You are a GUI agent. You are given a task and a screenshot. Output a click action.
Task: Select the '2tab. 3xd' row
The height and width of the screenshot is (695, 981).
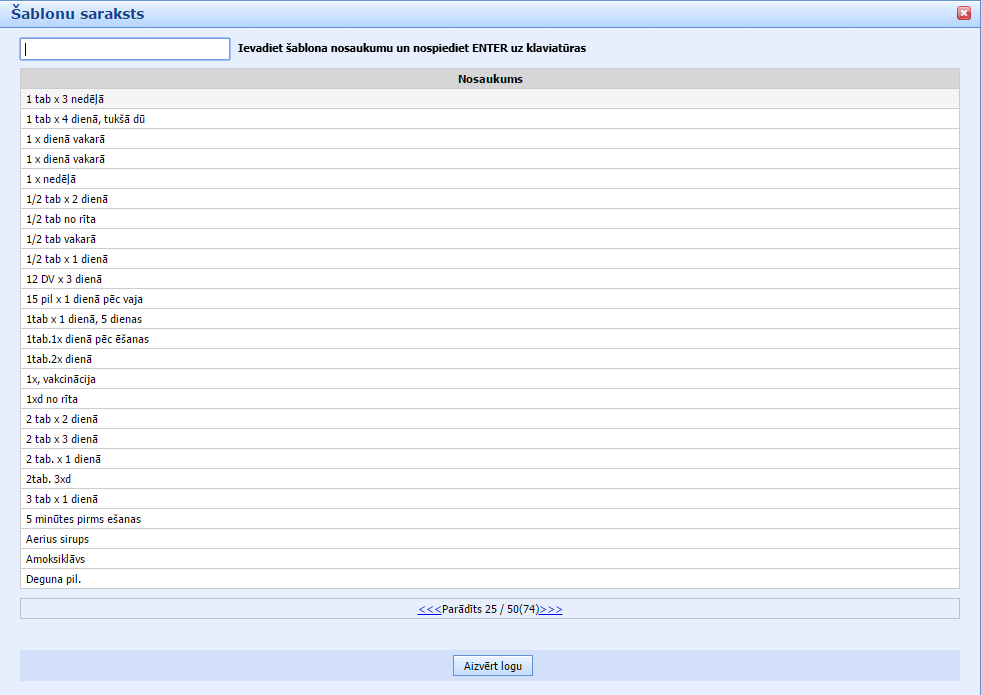(48, 479)
